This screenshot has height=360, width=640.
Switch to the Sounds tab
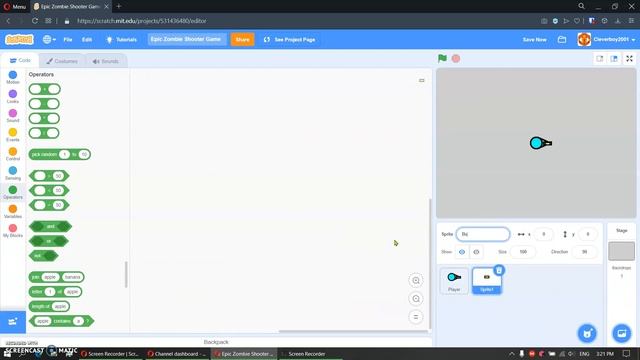[x=106, y=61]
